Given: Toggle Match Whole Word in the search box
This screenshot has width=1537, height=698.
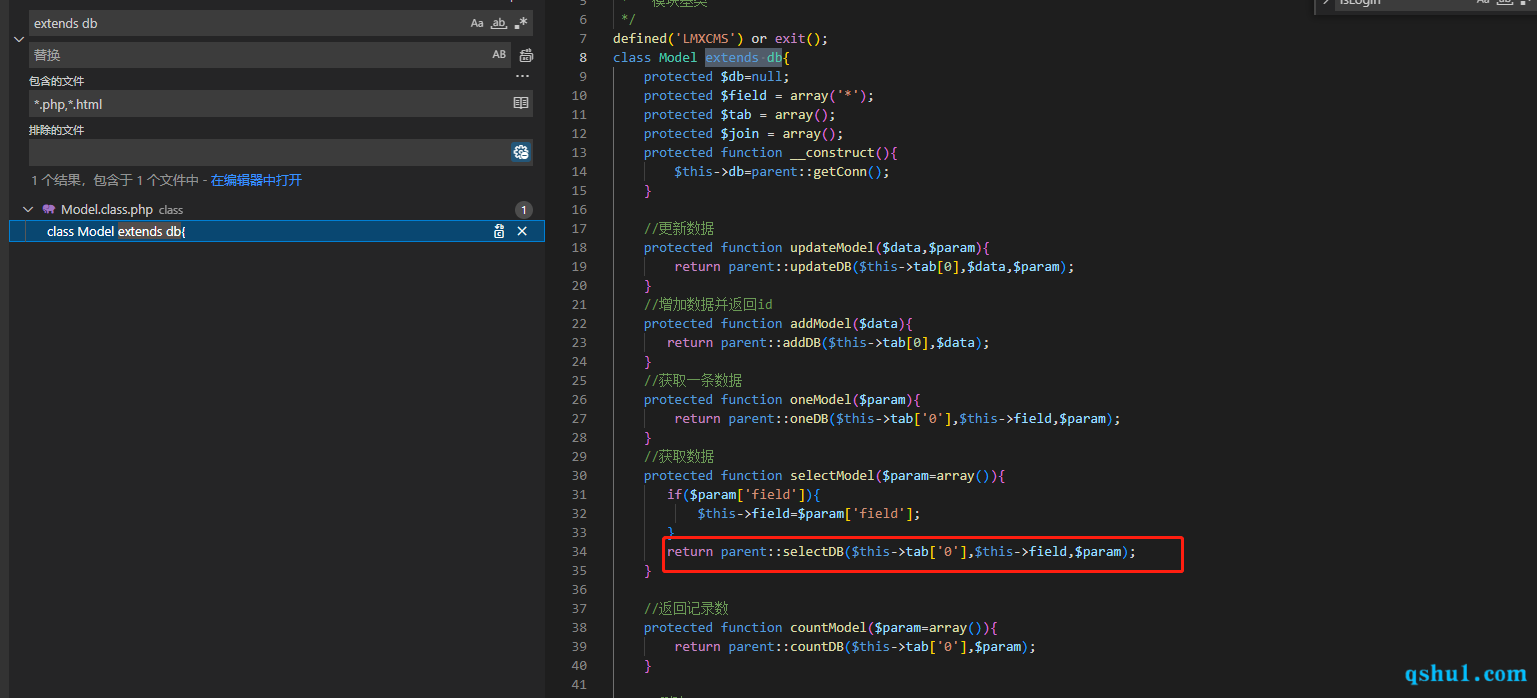Looking at the screenshot, I should click(x=499, y=23).
